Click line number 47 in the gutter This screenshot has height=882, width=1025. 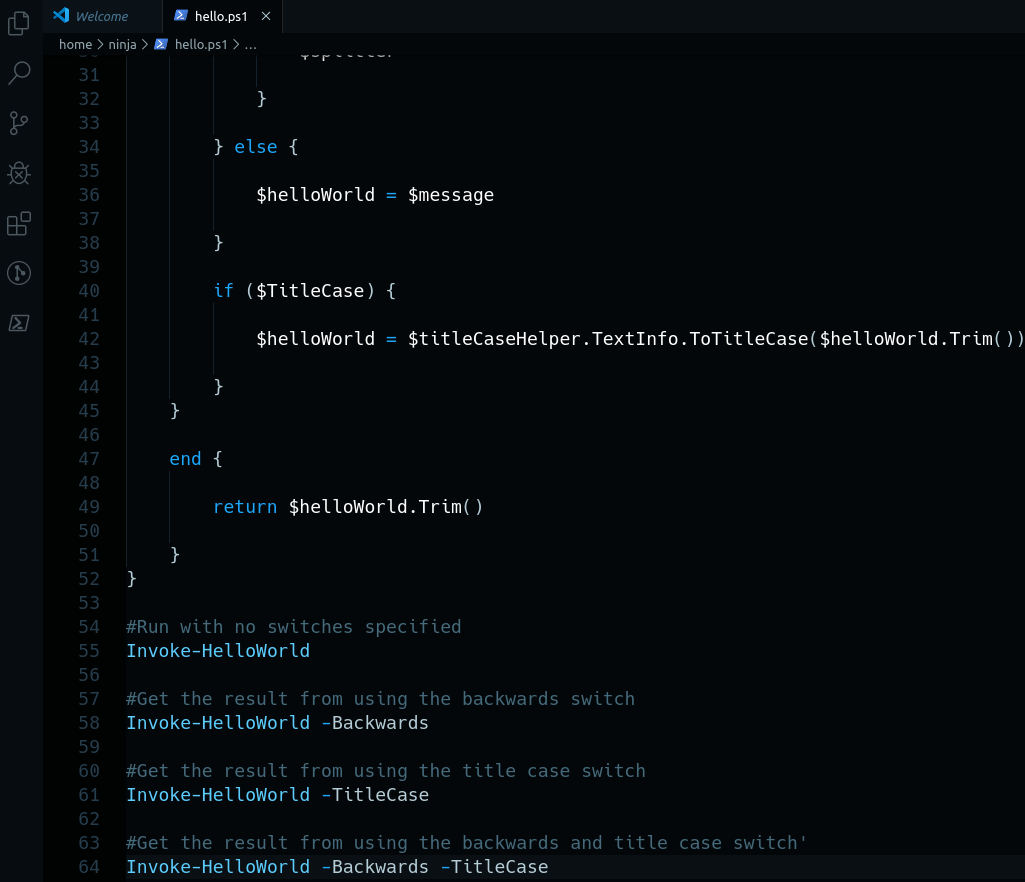tap(88, 459)
